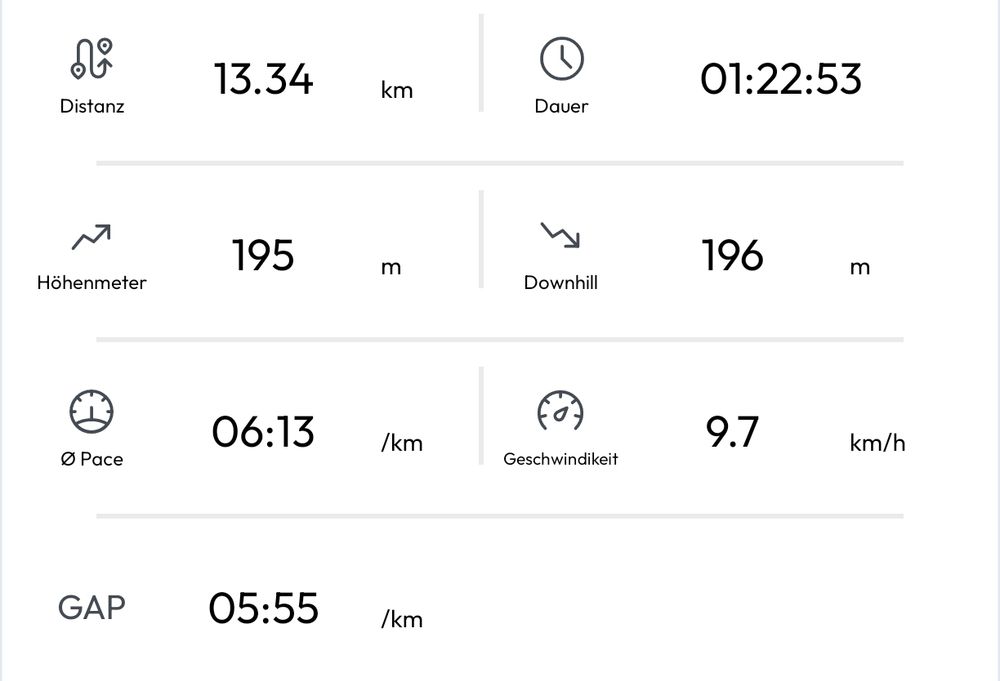Click the Downhill text label
The image size is (1000, 681).
pos(562,281)
